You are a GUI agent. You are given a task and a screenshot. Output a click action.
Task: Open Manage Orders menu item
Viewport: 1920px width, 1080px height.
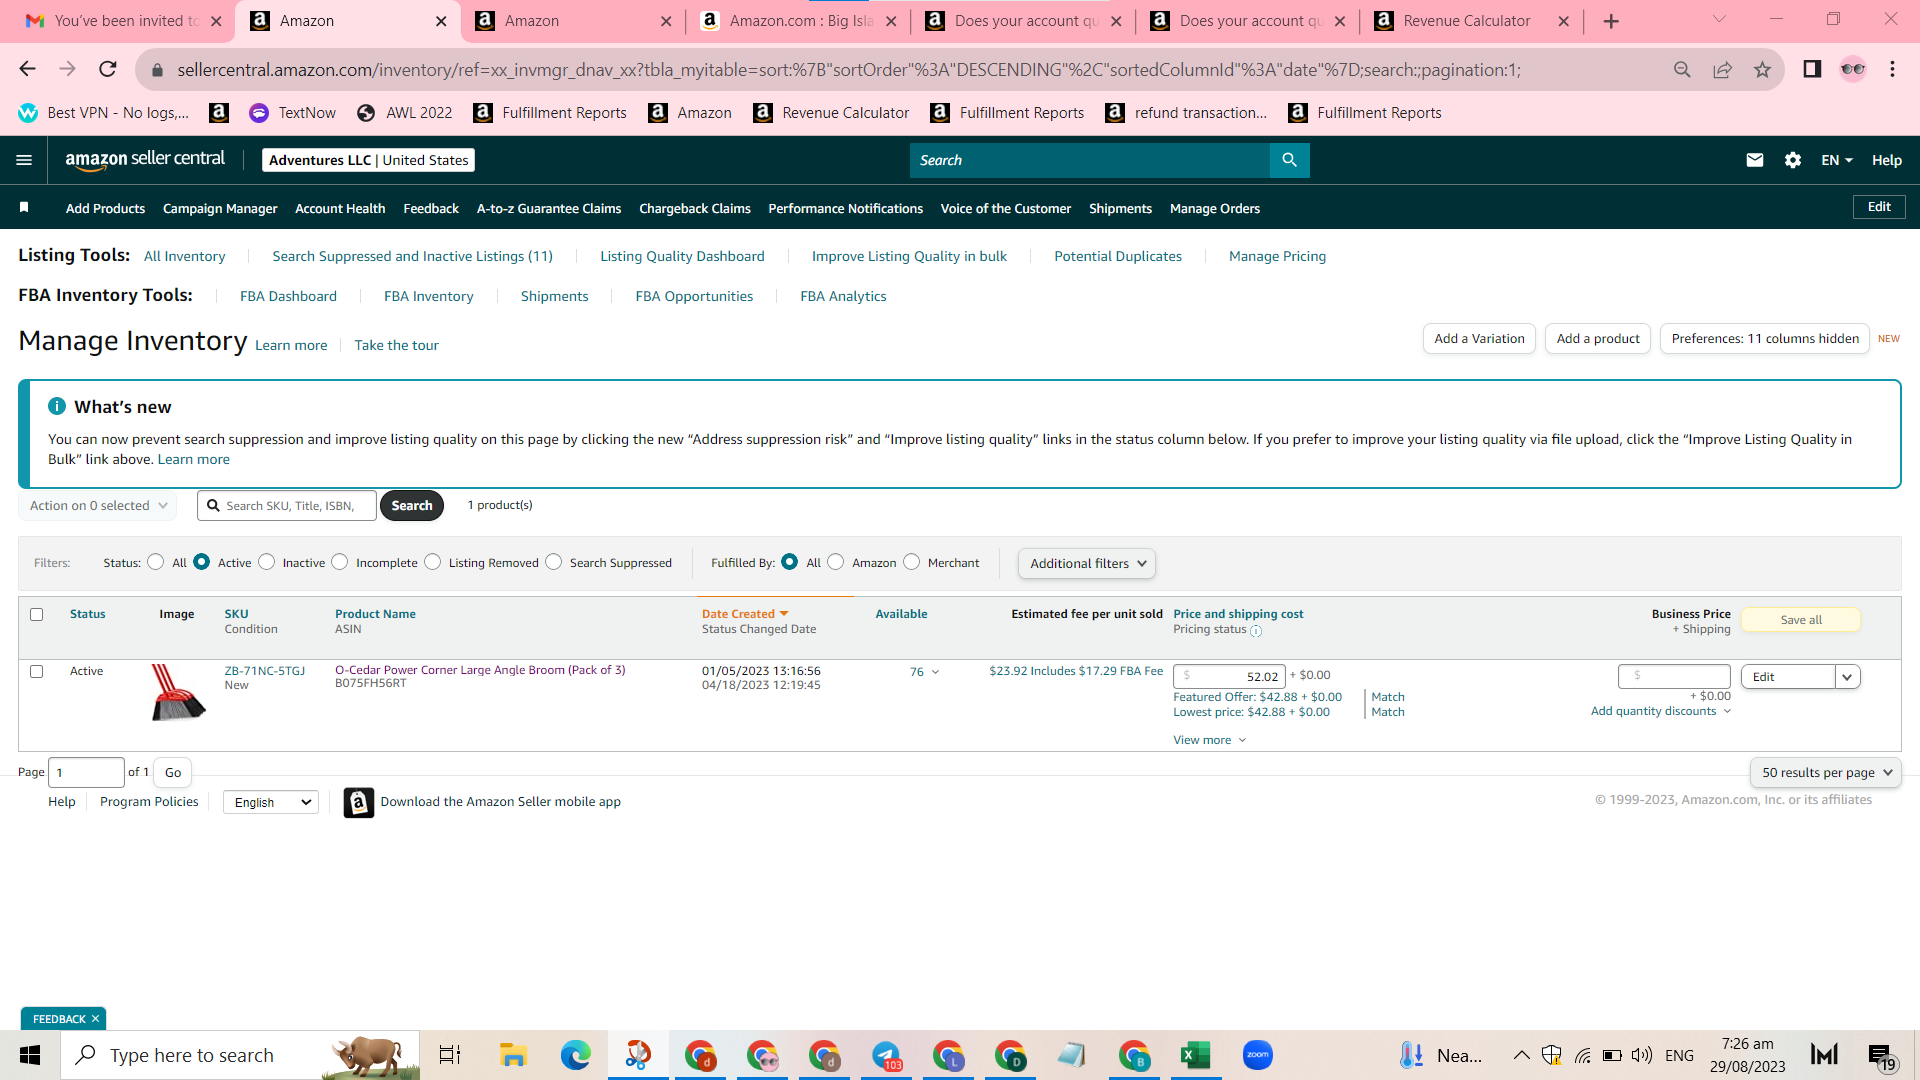(1215, 208)
